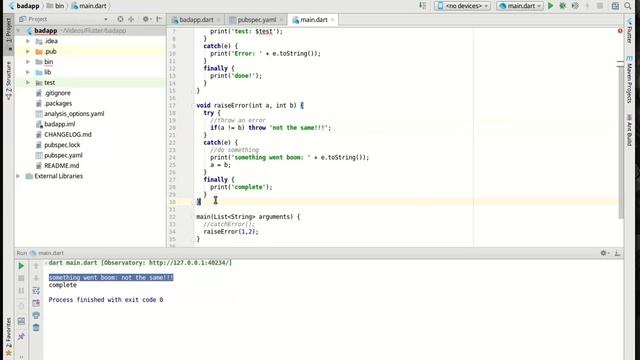Open Search Everywhere magnifier icon
The image size is (640, 360).
pyautogui.click(x=628, y=6)
